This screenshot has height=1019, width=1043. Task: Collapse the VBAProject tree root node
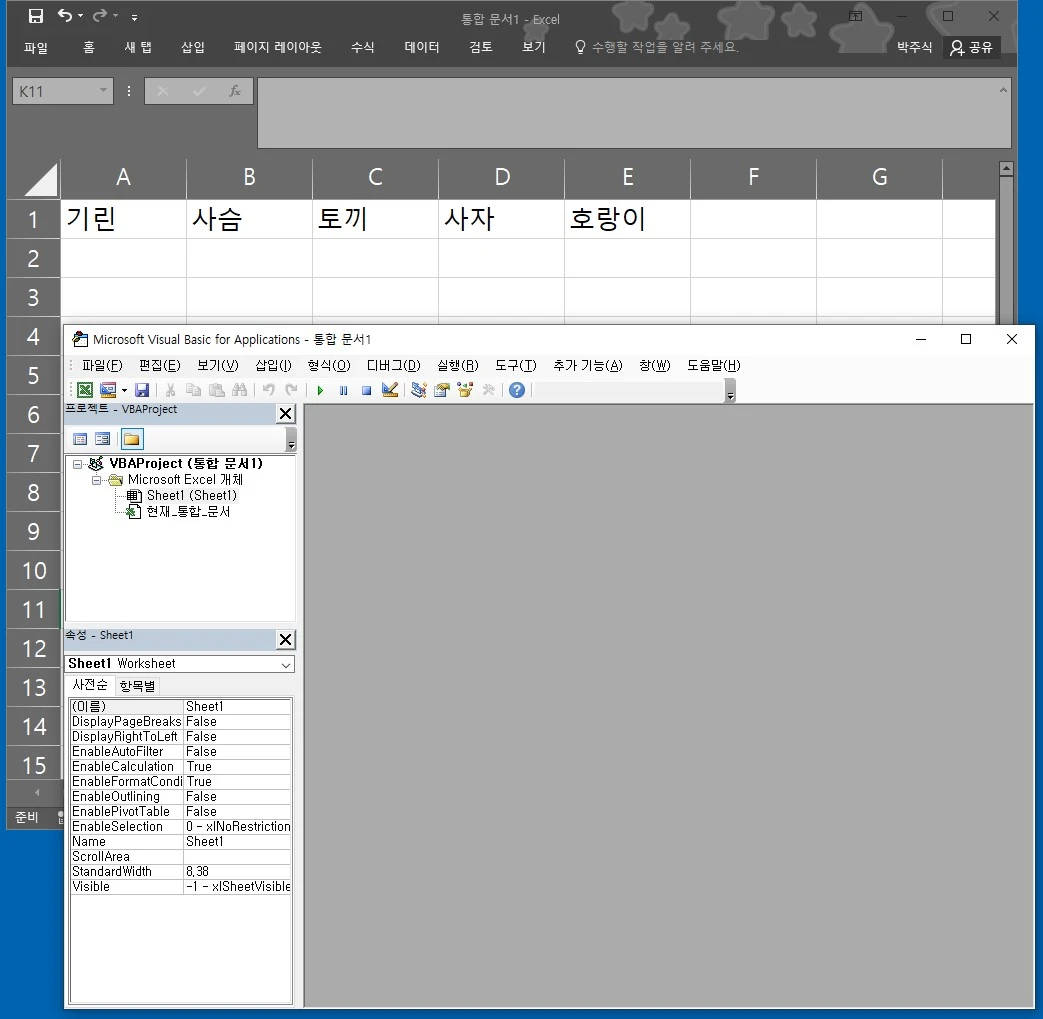tap(78, 464)
